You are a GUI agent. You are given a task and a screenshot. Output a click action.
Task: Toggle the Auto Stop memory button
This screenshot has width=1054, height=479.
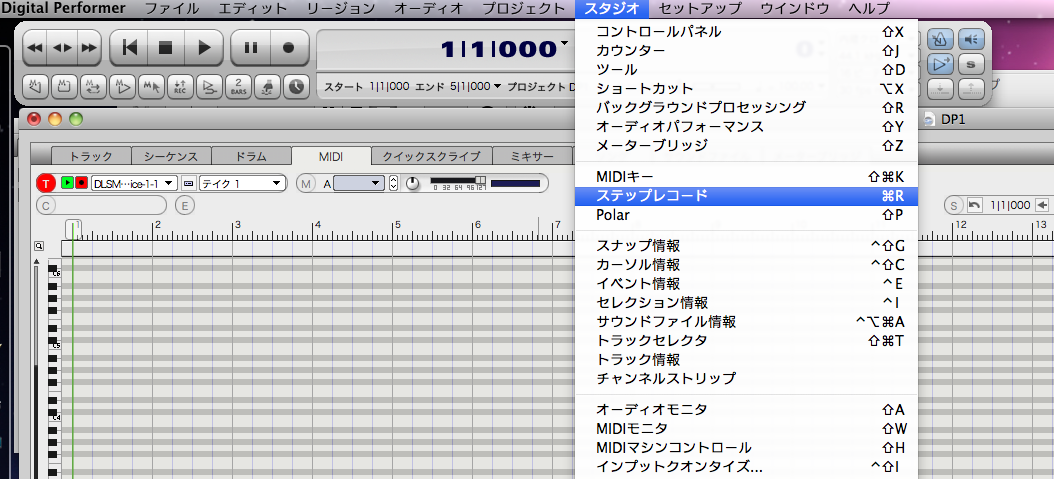pos(65,86)
